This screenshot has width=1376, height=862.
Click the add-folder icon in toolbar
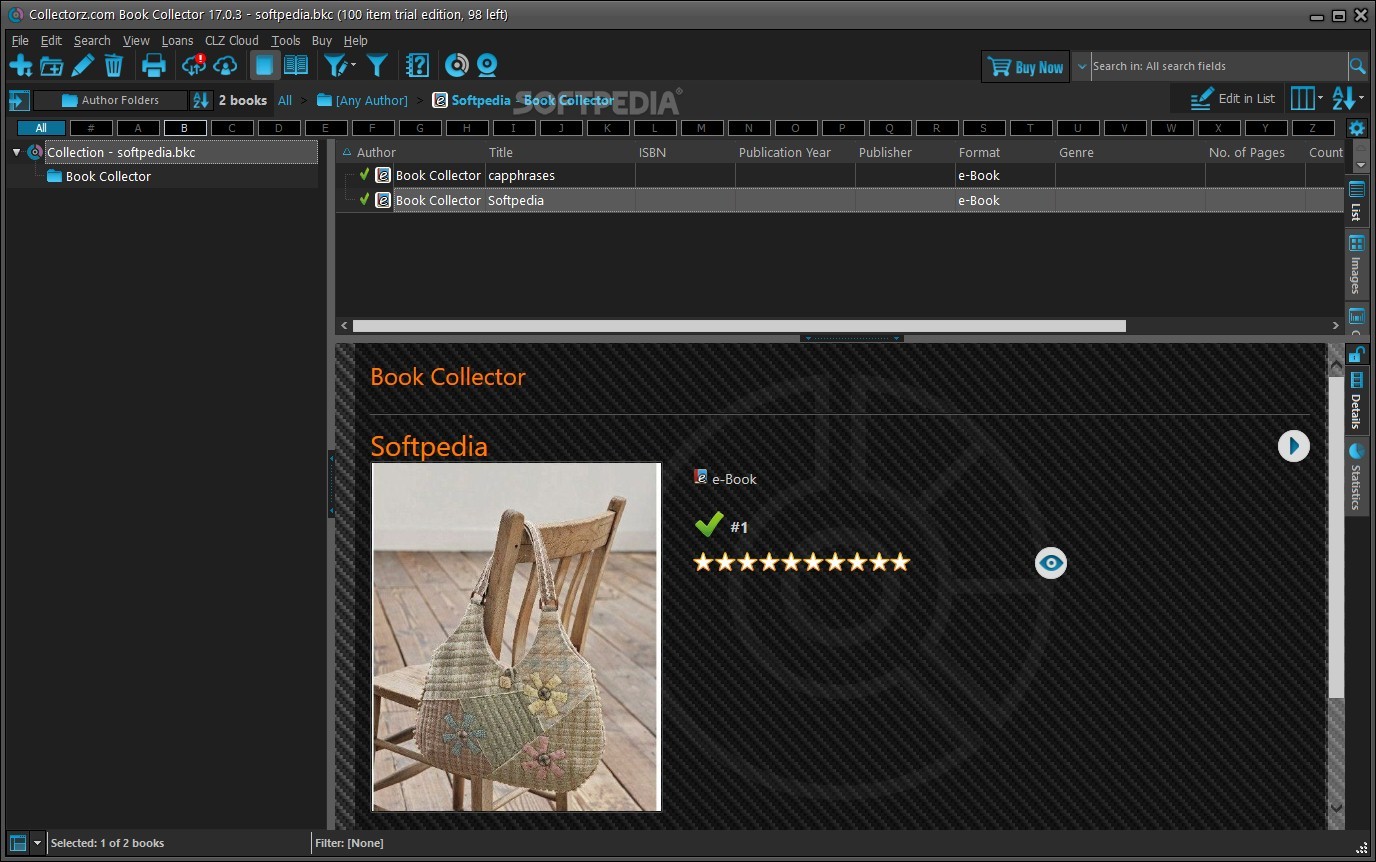pyautogui.click(x=52, y=66)
